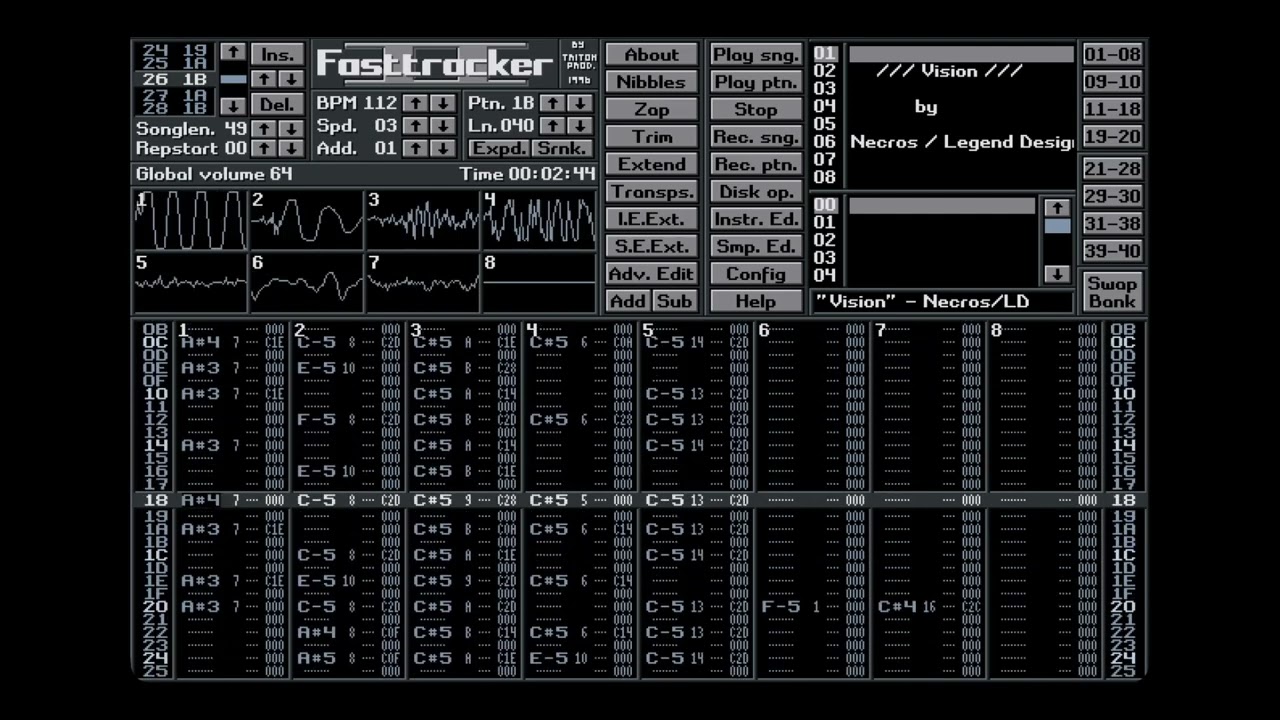Increase BPM with up arrow

coord(415,103)
